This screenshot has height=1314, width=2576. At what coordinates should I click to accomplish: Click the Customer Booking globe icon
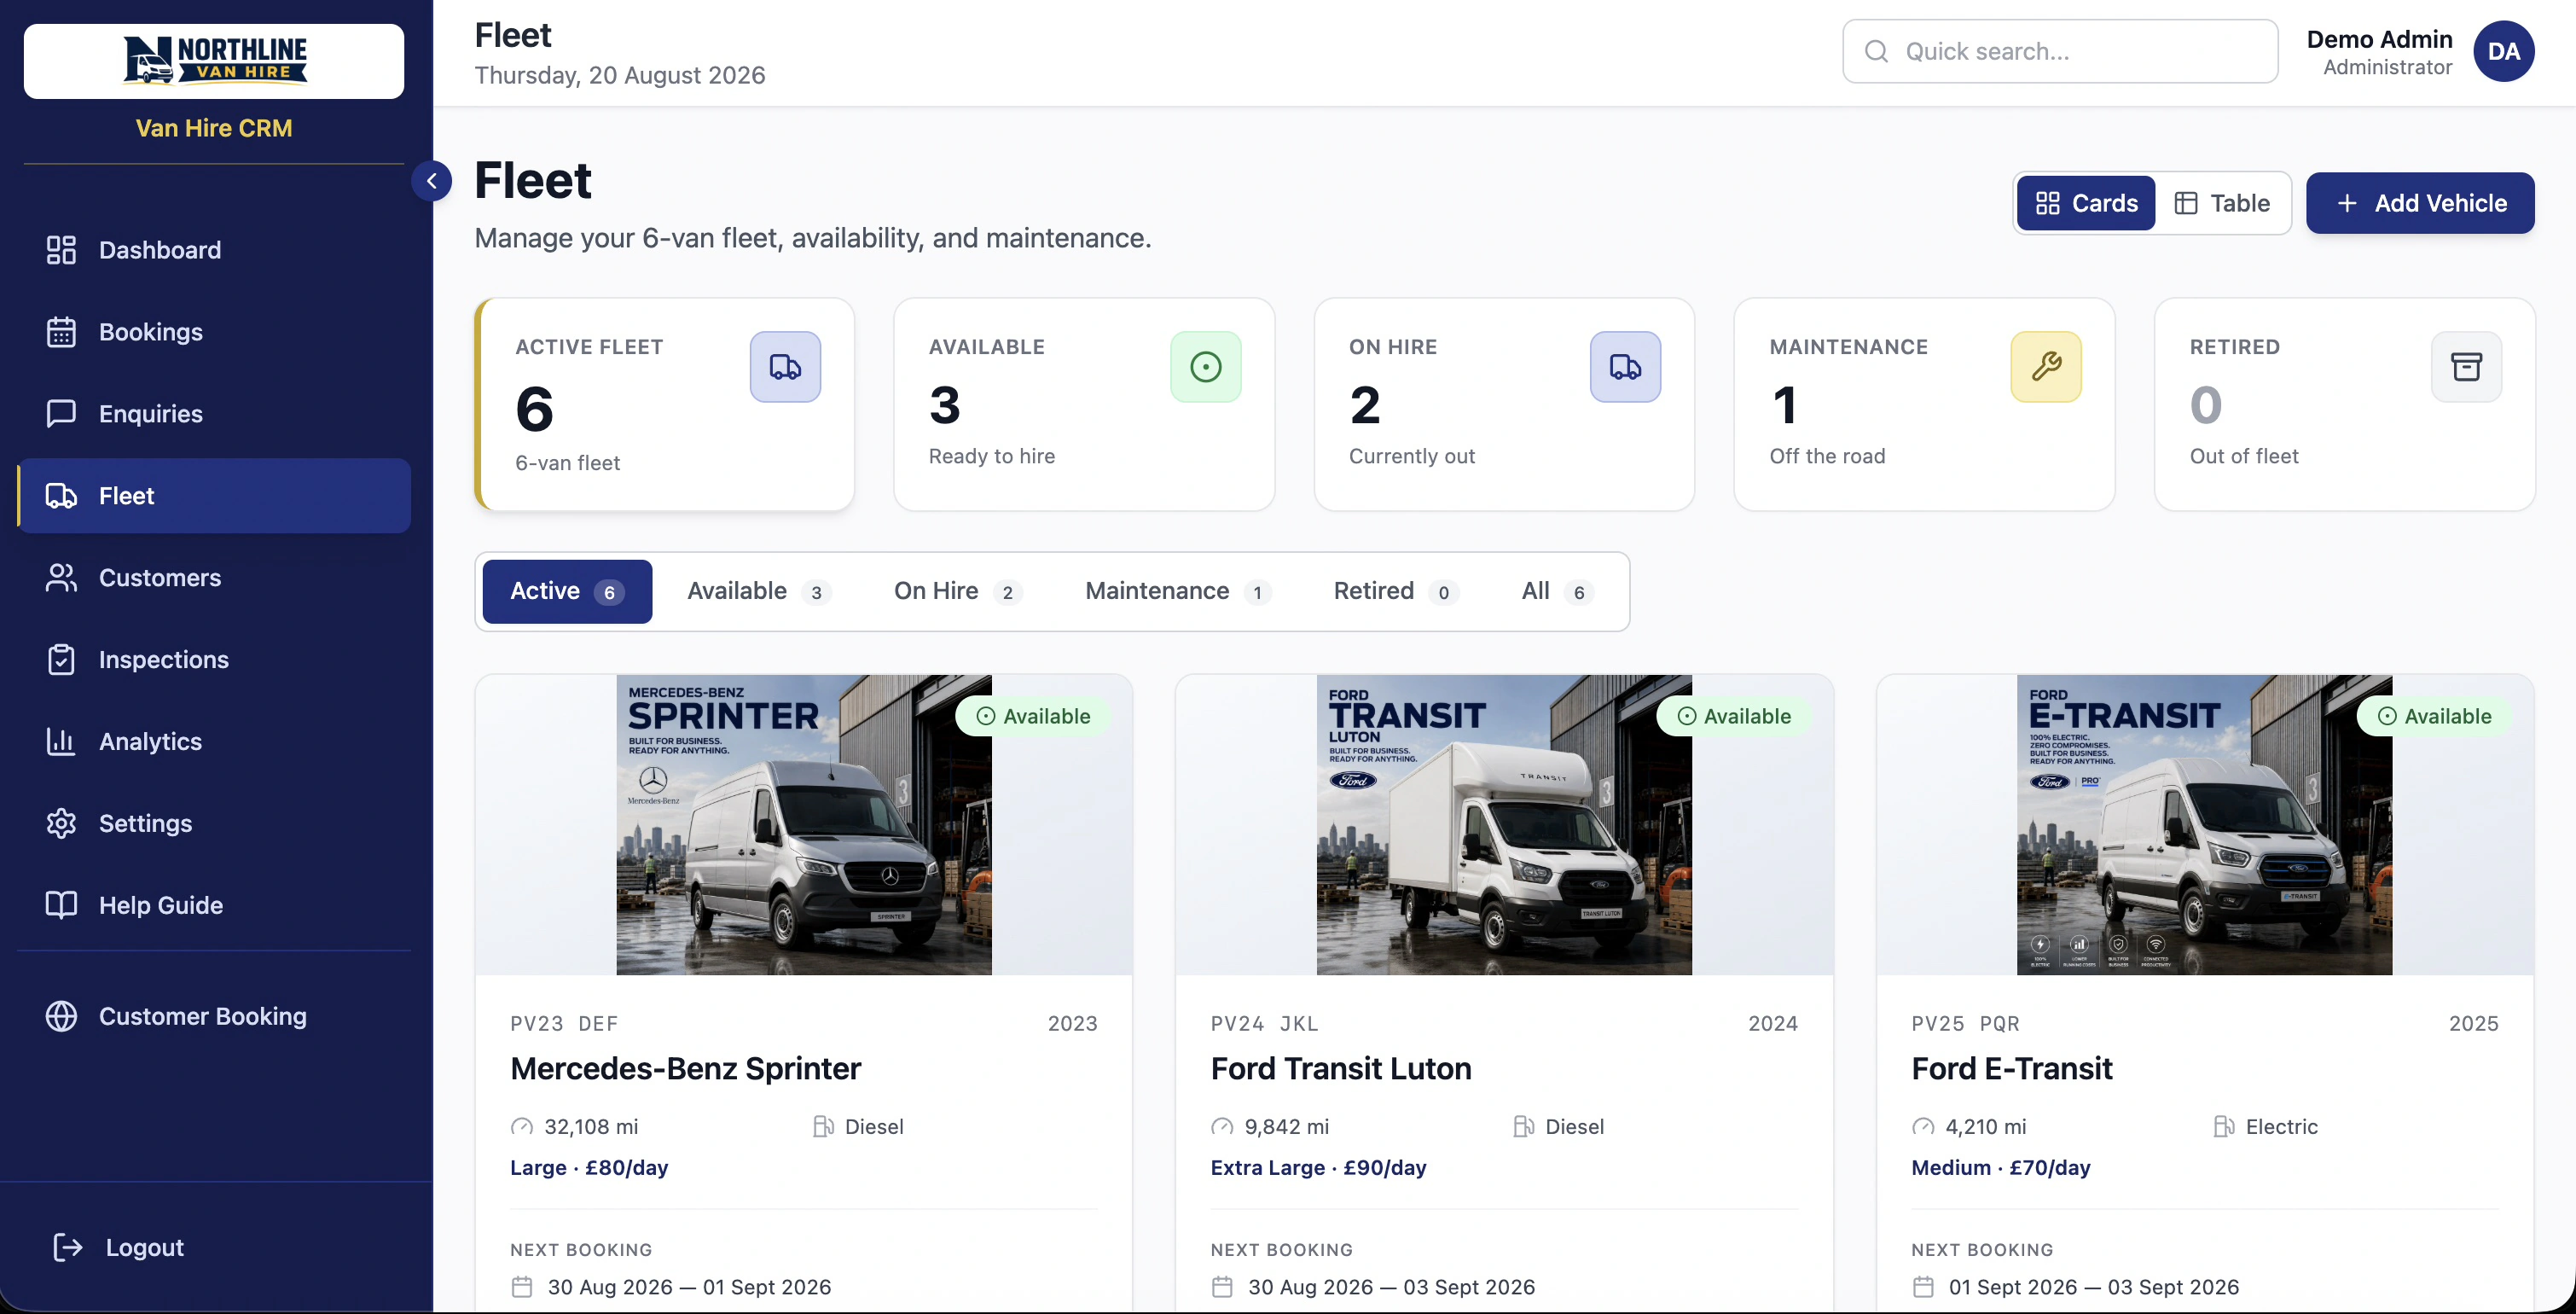pyautogui.click(x=61, y=1017)
